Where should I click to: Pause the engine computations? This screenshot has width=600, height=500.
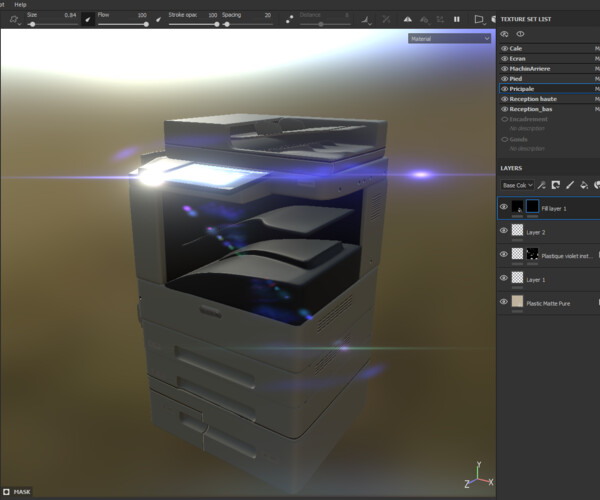(x=457, y=19)
